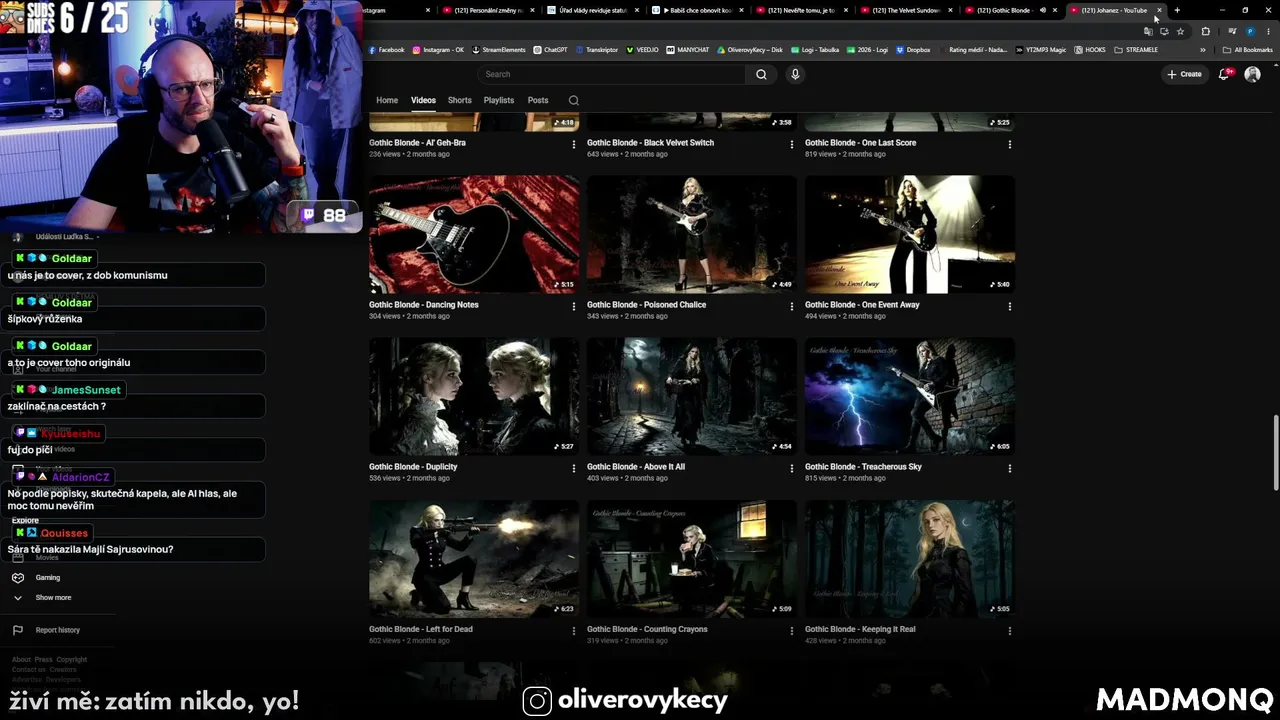Switch to the channel Home tab
This screenshot has width=1280, height=720.
click(x=387, y=100)
